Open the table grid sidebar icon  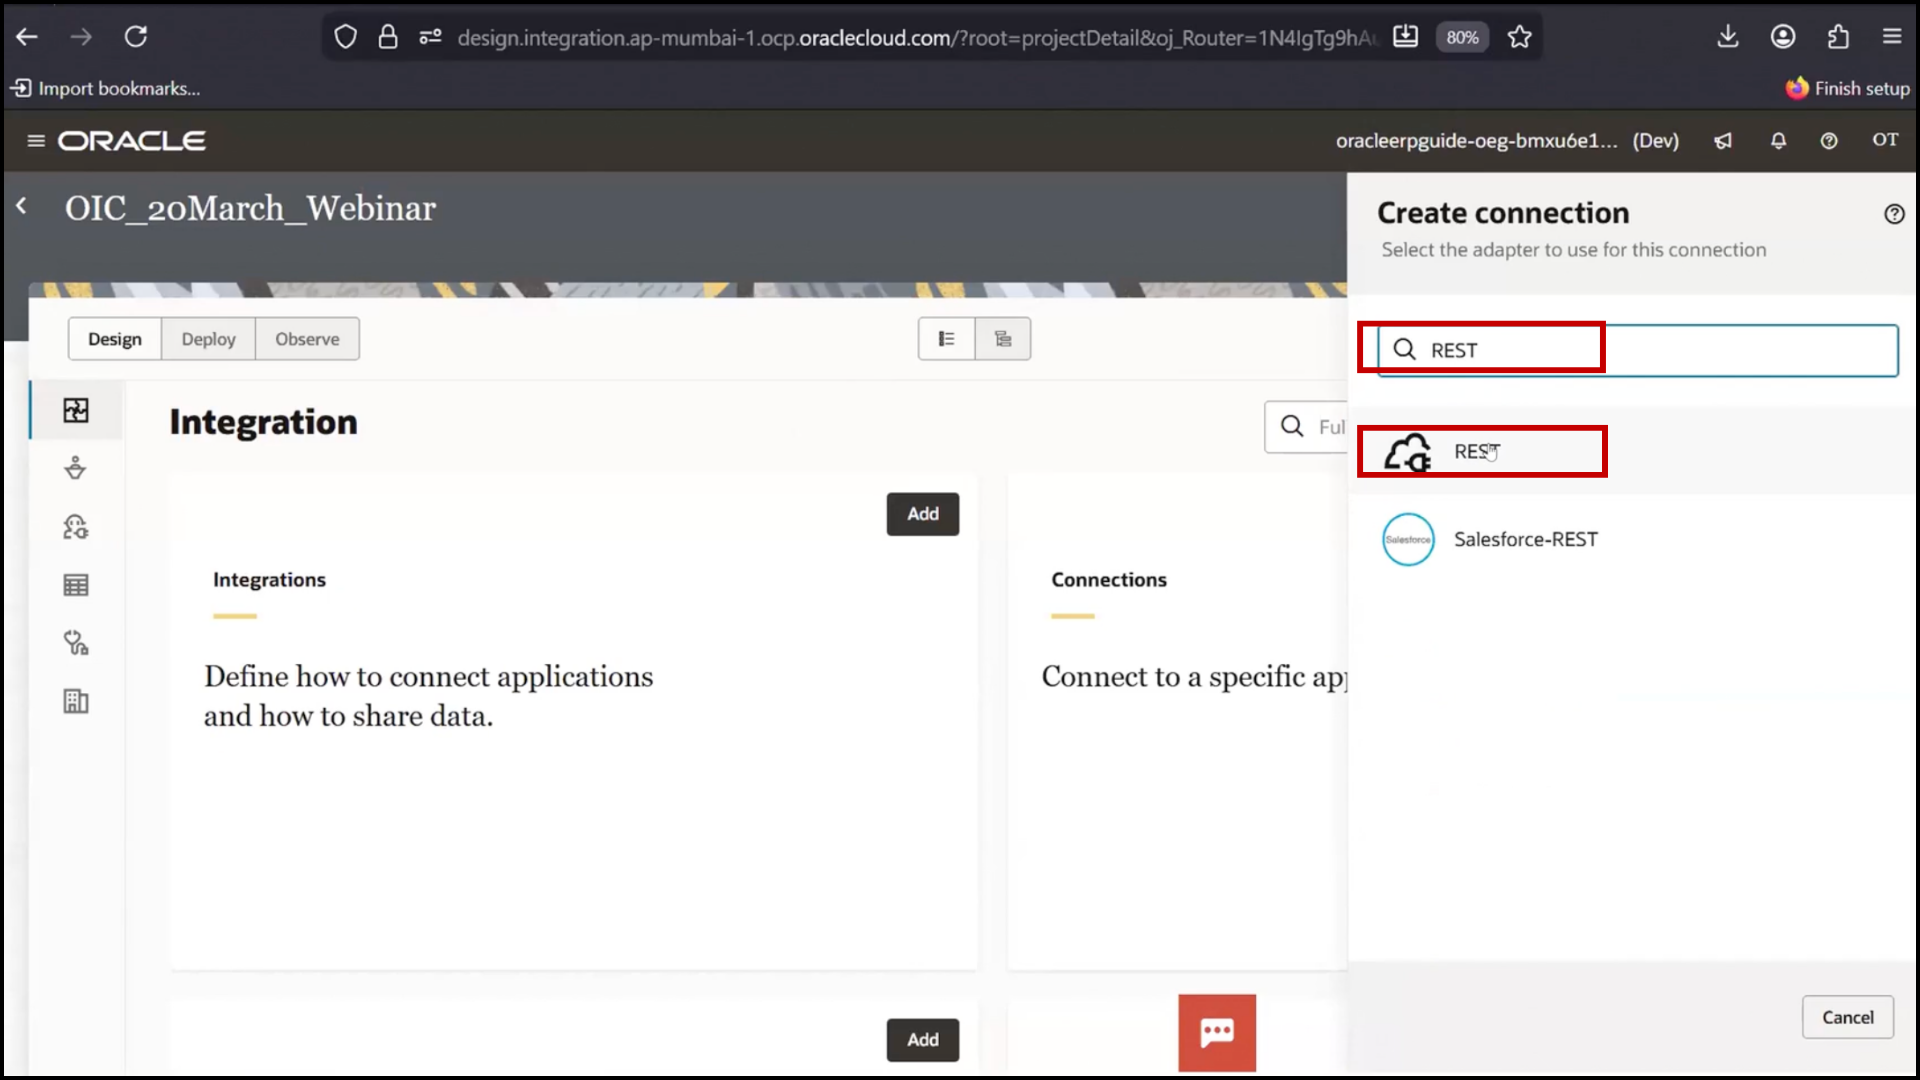tap(76, 585)
